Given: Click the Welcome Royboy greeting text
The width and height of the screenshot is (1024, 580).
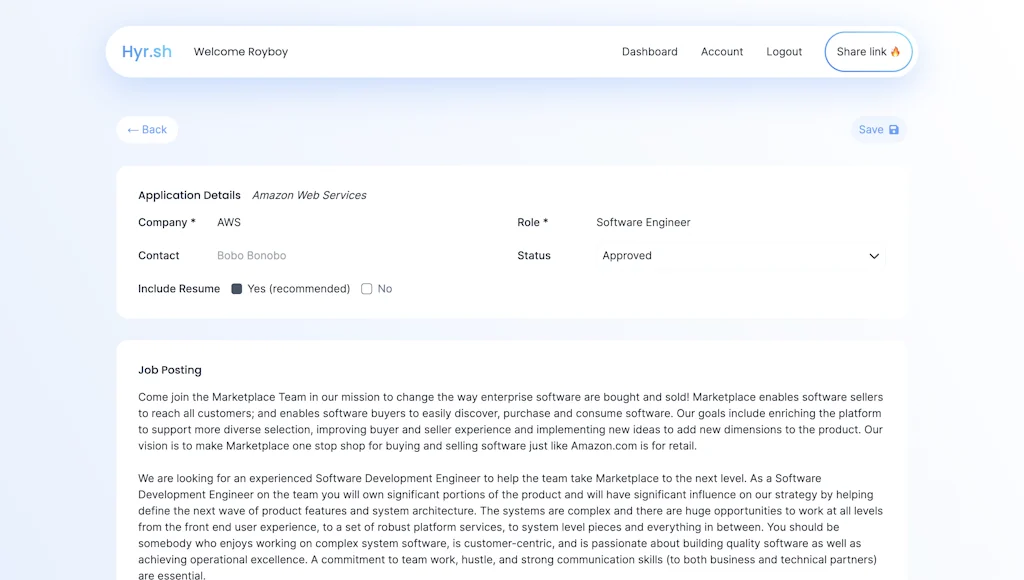Looking at the screenshot, I should (241, 52).
